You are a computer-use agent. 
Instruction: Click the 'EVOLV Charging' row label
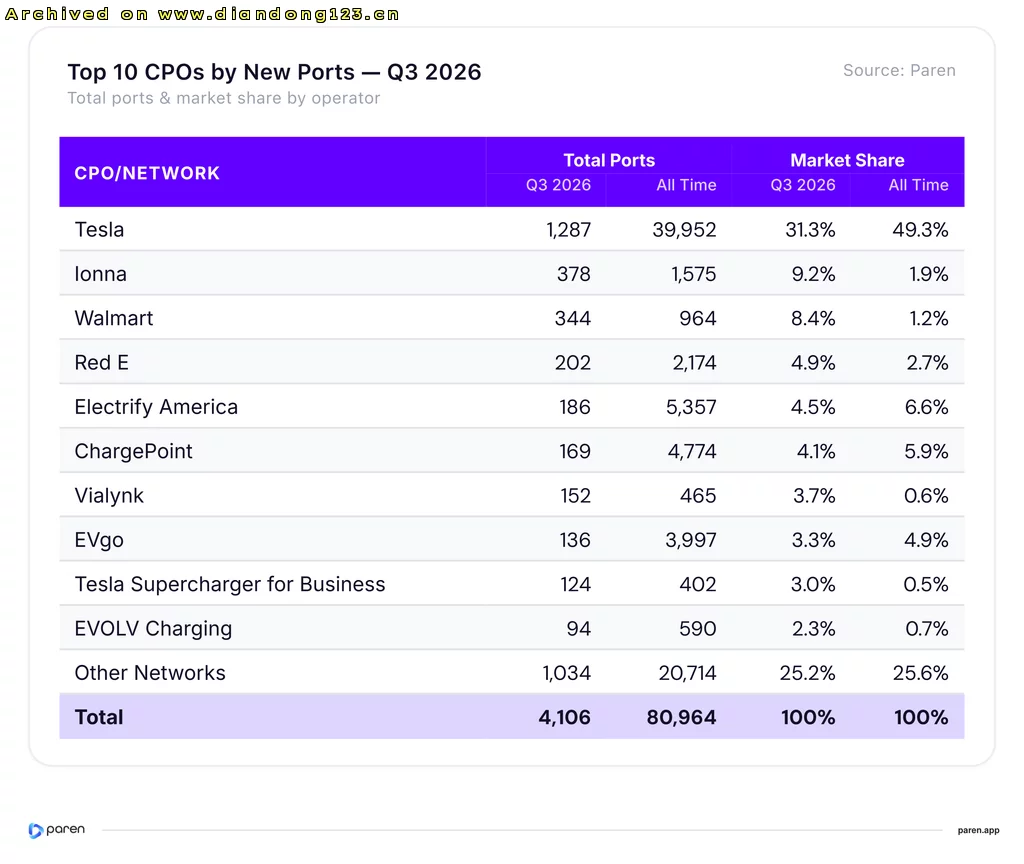tap(153, 629)
